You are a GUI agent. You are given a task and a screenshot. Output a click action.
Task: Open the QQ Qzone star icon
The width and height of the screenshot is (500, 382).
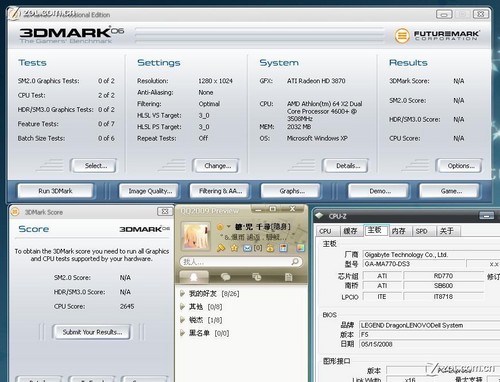[234, 248]
